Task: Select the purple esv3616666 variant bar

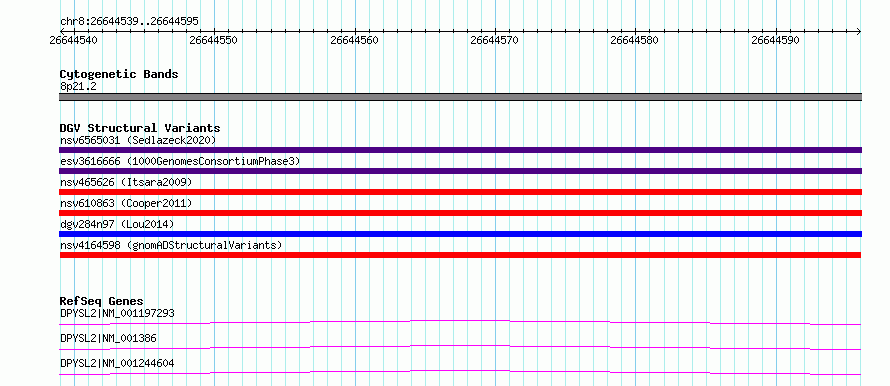Action: pos(460,171)
